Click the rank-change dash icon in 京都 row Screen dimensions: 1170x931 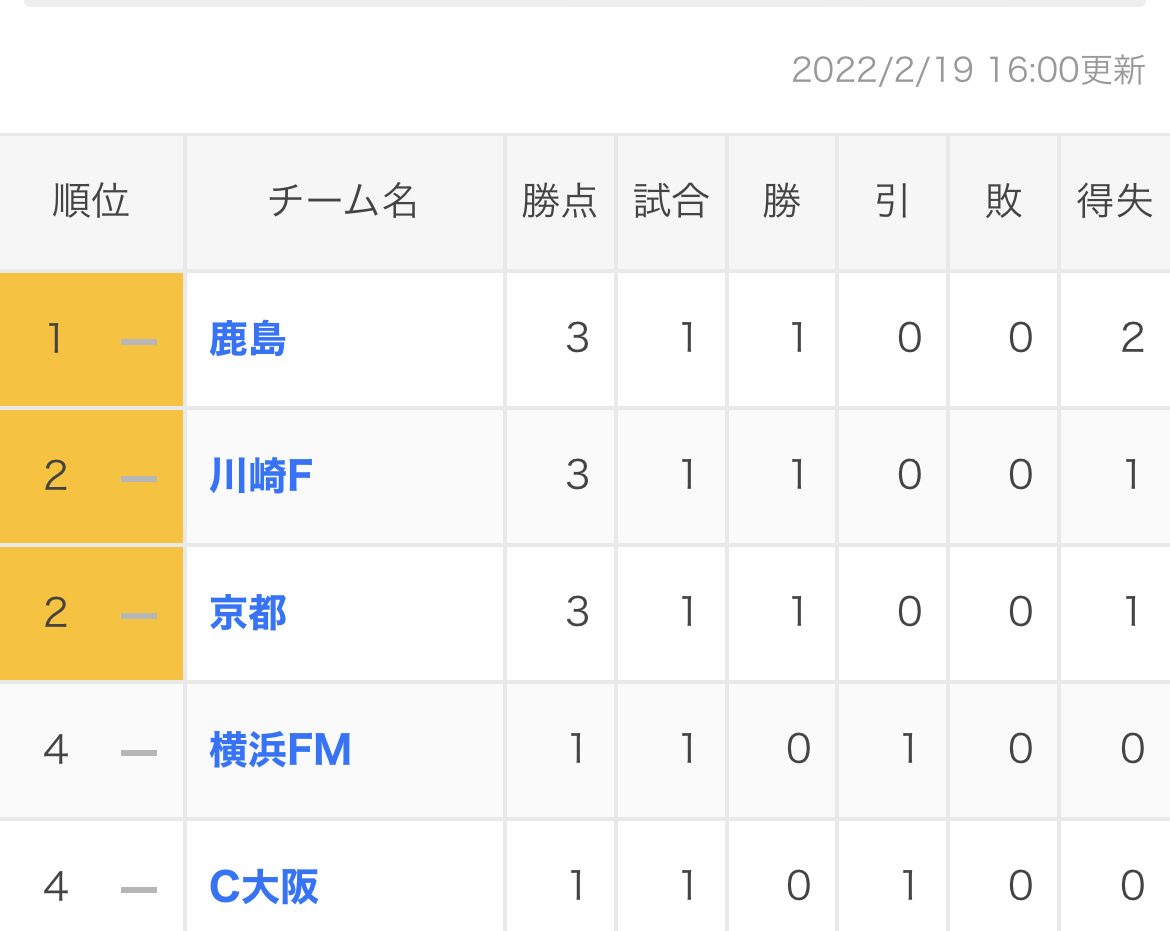pos(139,615)
